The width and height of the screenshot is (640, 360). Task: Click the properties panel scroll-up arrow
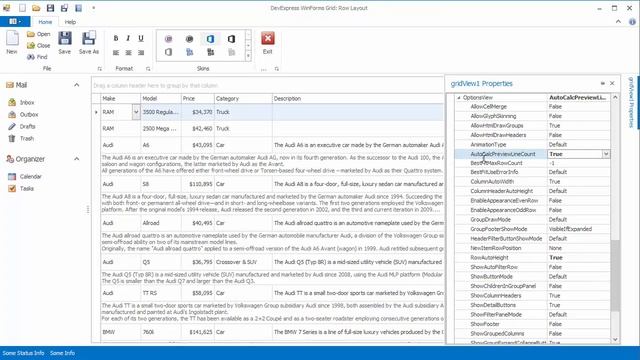[615, 98]
